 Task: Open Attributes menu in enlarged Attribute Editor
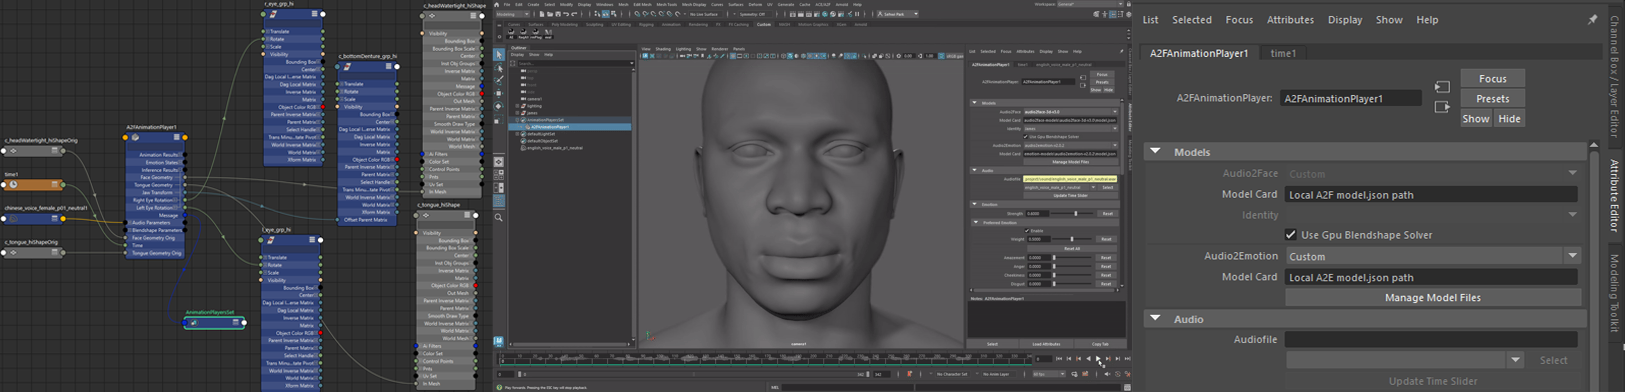point(1290,20)
